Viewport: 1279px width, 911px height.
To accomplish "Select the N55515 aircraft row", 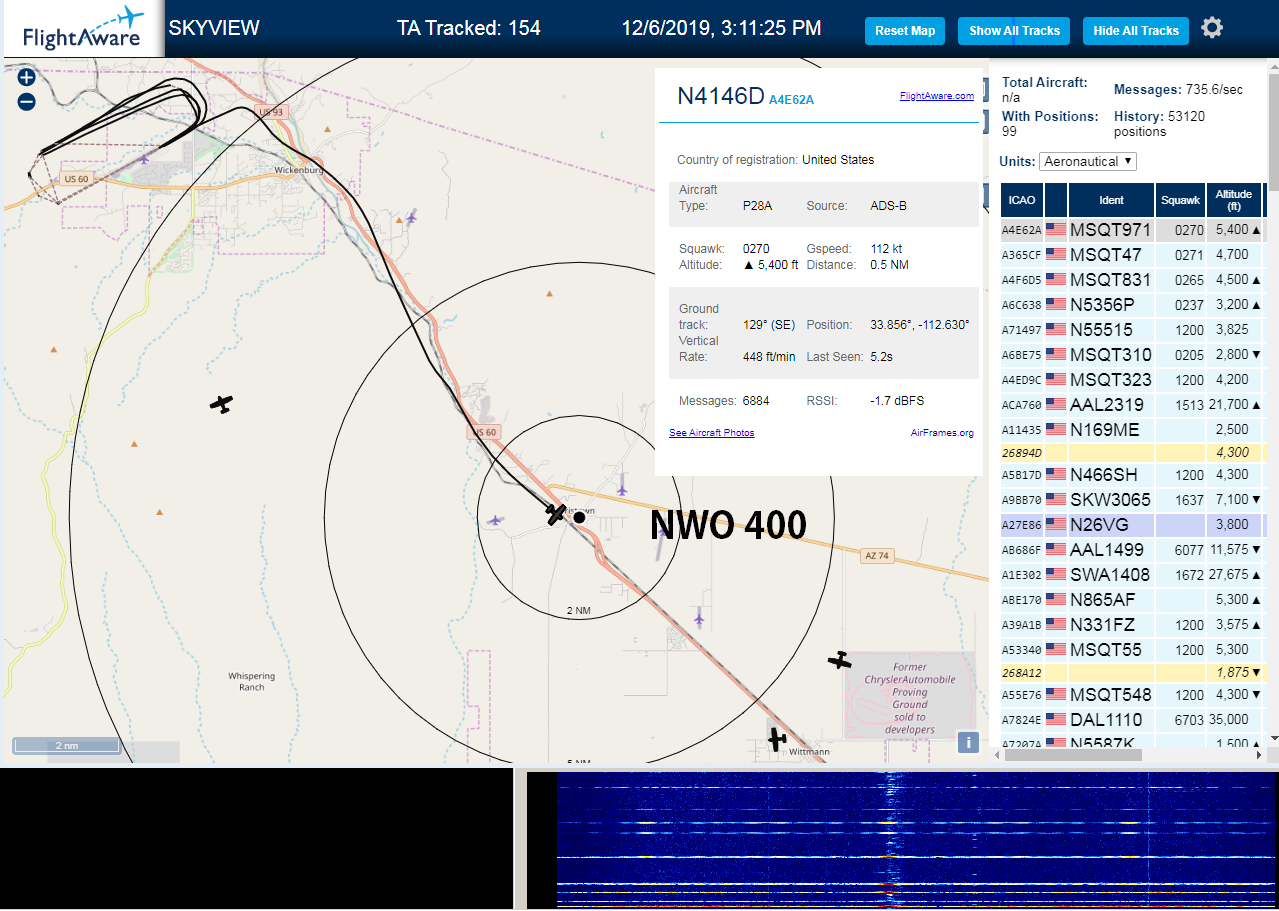I will pyautogui.click(x=1132, y=330).
